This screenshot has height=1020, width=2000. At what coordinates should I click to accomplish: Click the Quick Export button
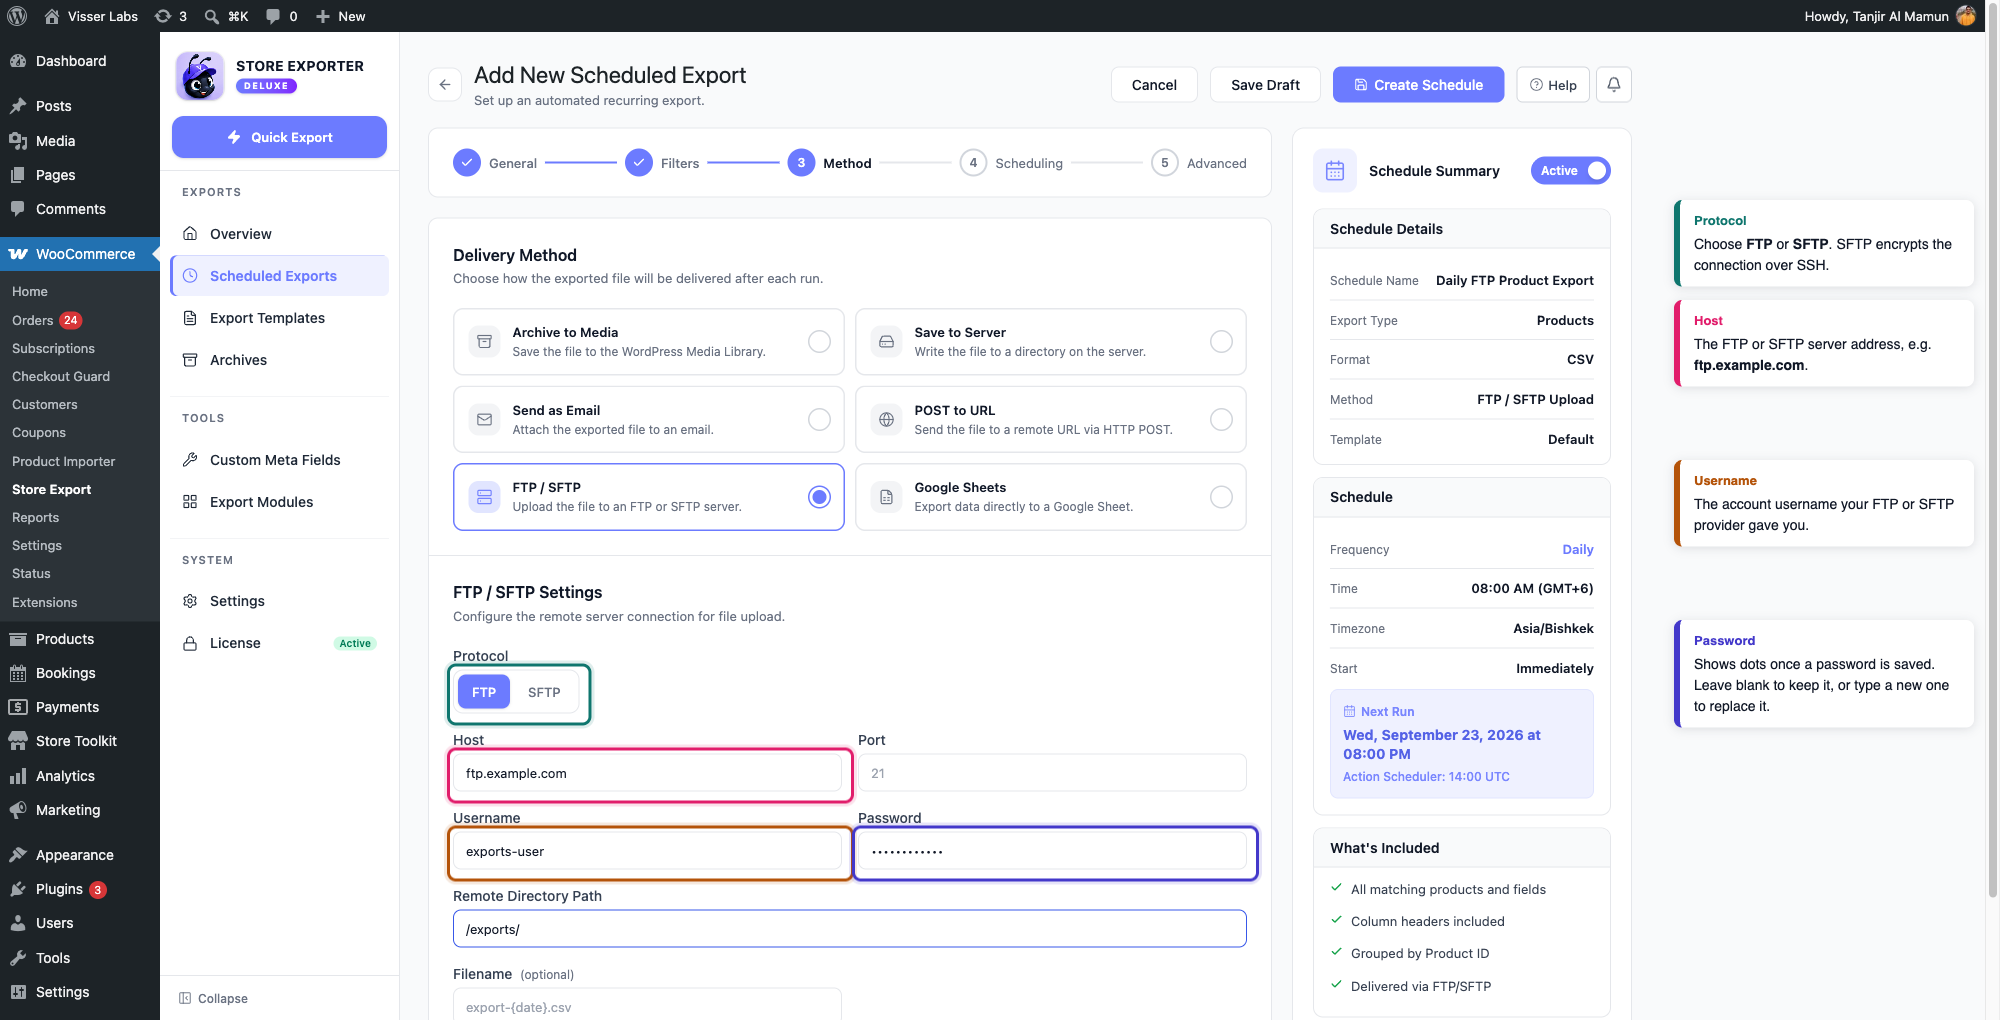(x=279, y=137)
